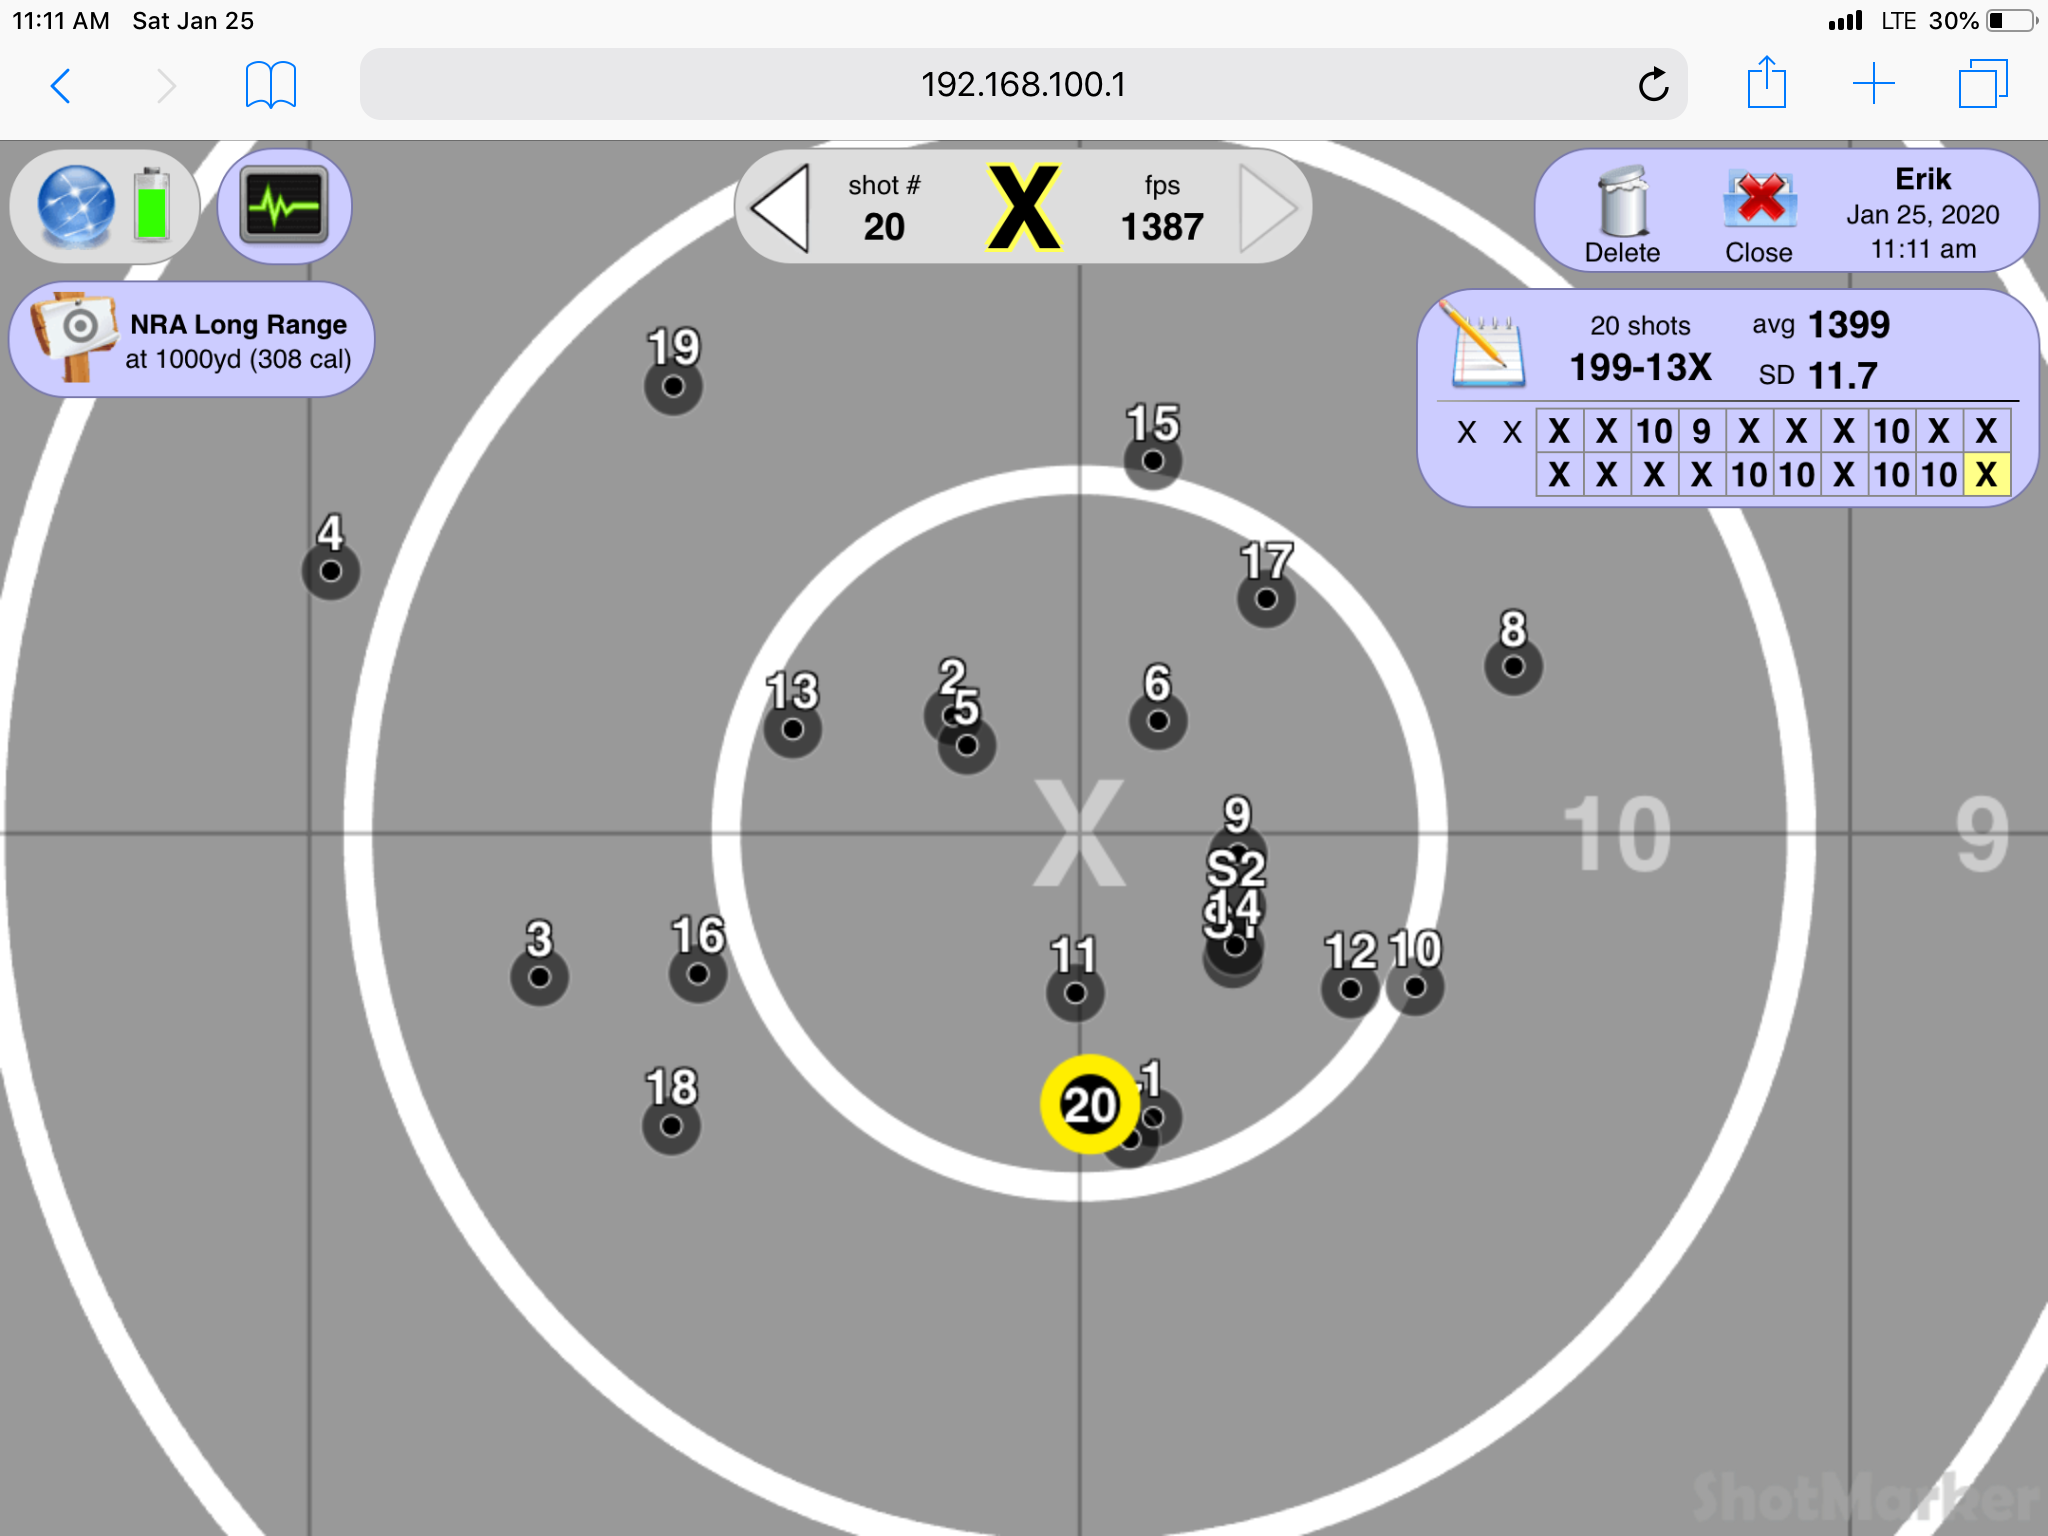
Task: Open the notepad score notes icon
Action: pos(1486,346)
